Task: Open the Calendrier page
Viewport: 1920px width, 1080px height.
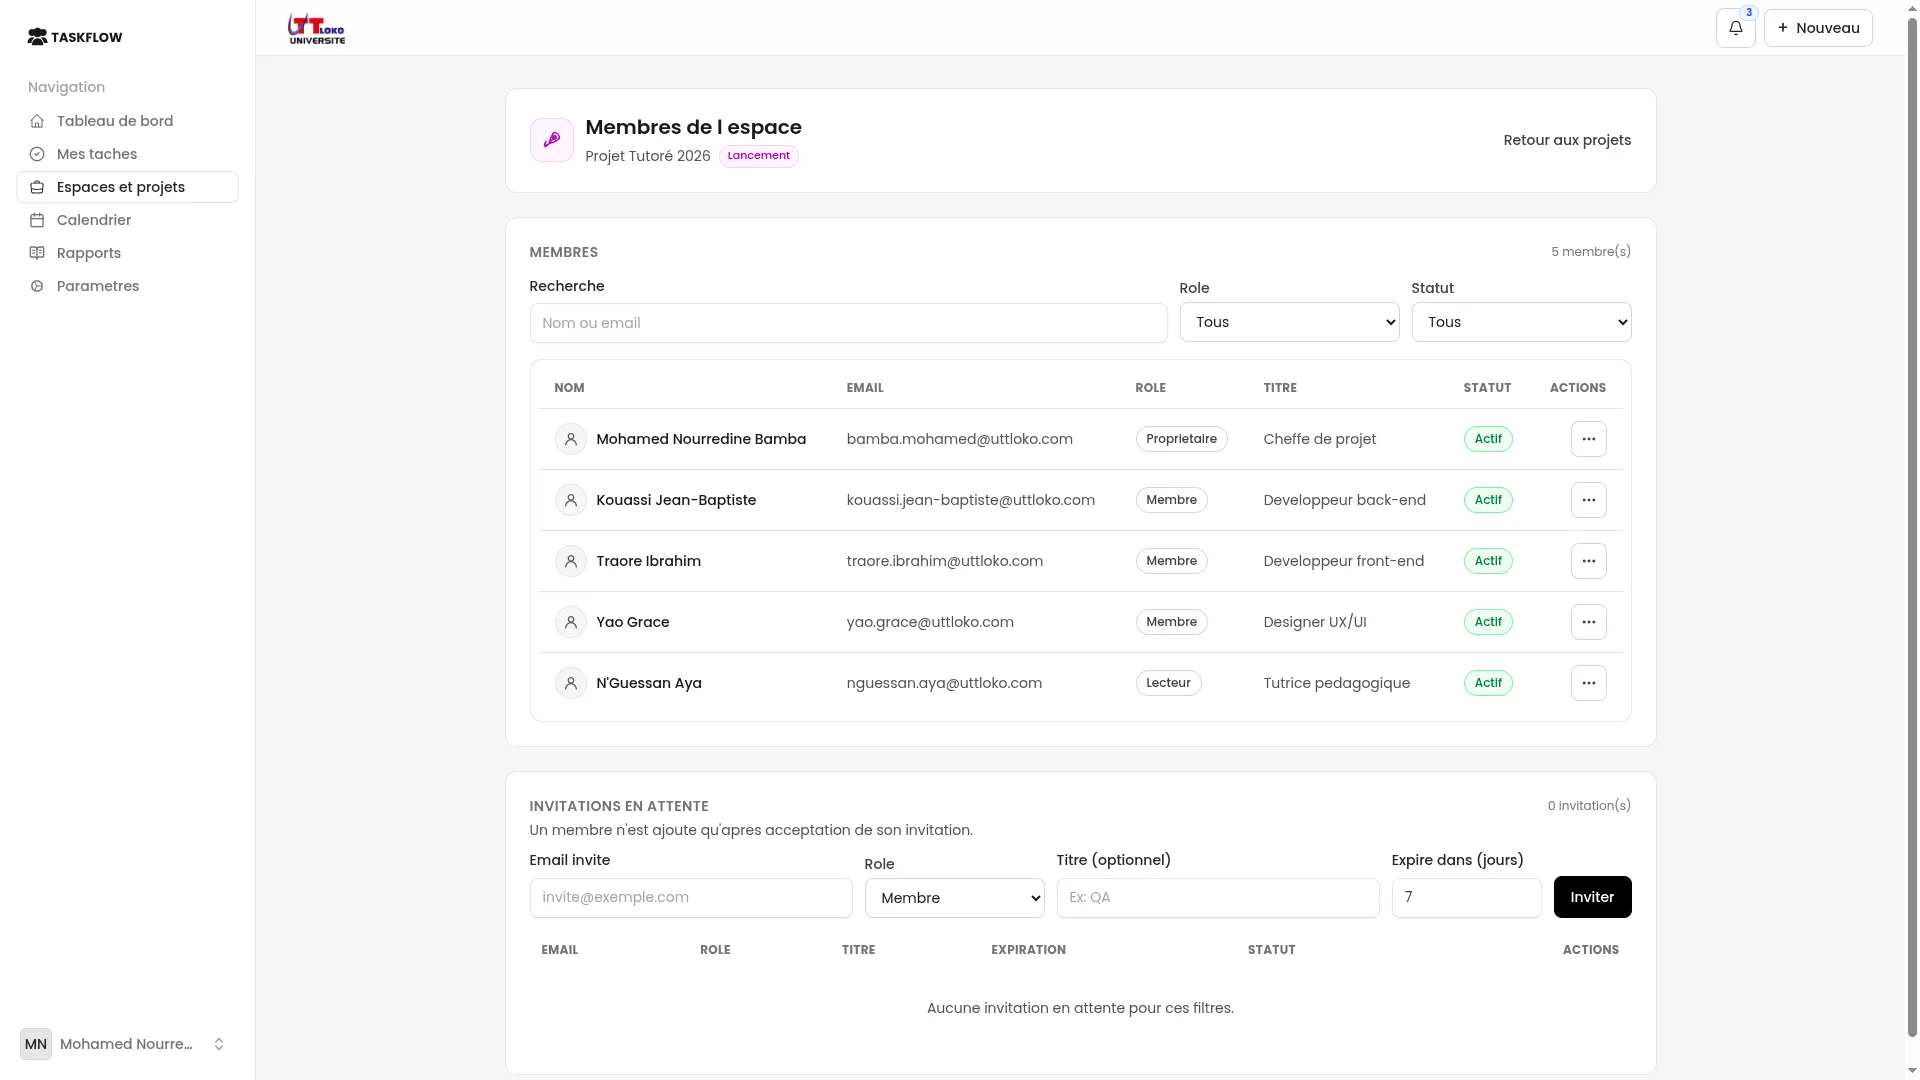Action: [127, 220]
